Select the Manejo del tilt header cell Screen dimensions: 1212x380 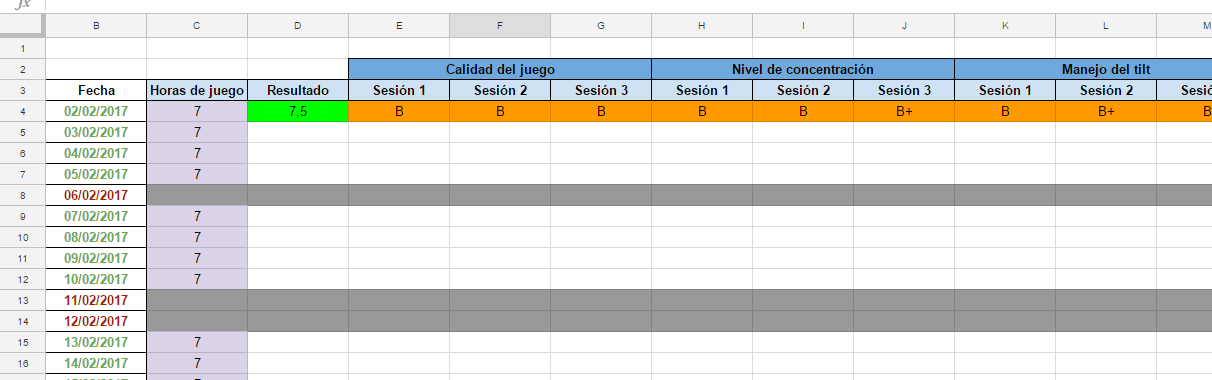(1083, 69)
